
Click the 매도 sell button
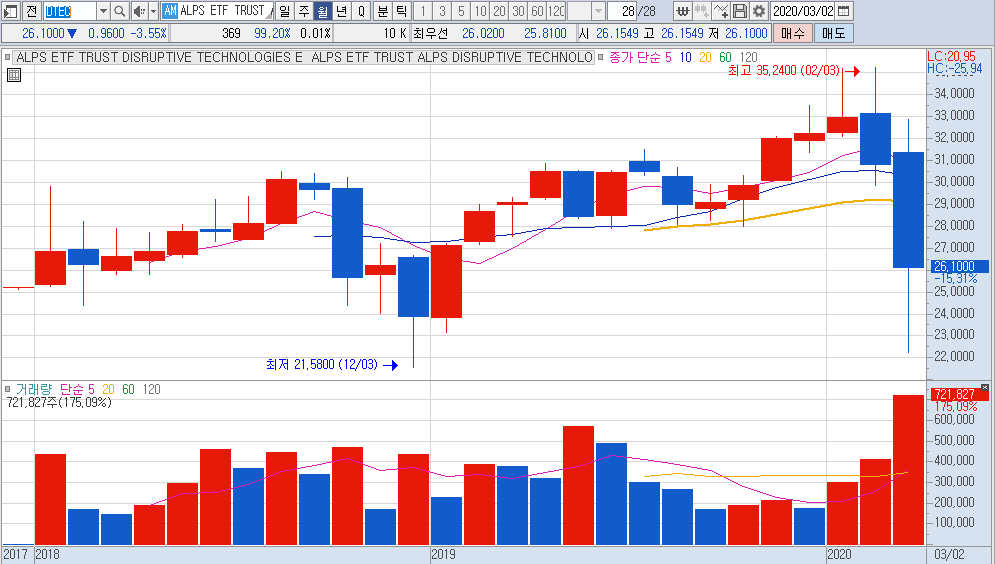click(x=833, y=33)
